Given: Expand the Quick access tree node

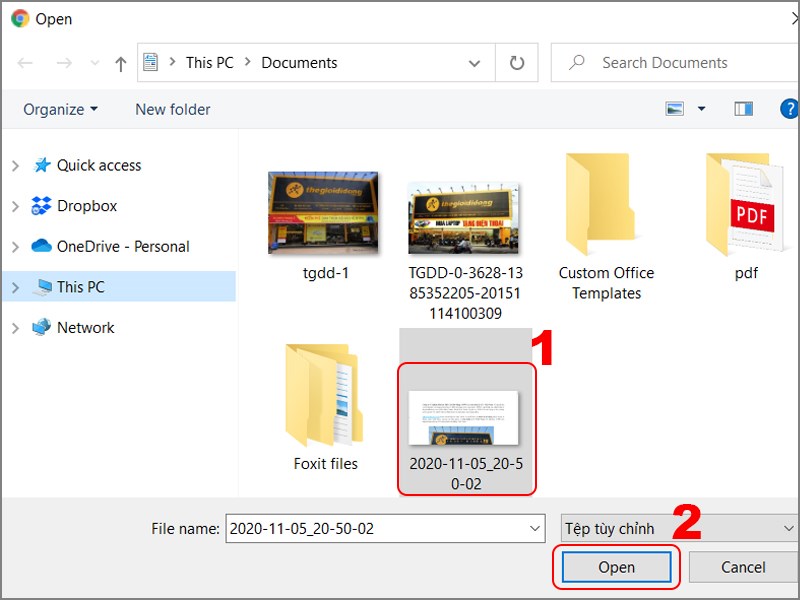Looking at the screenshot, I should pyautogui.click(x=15, y=166).
